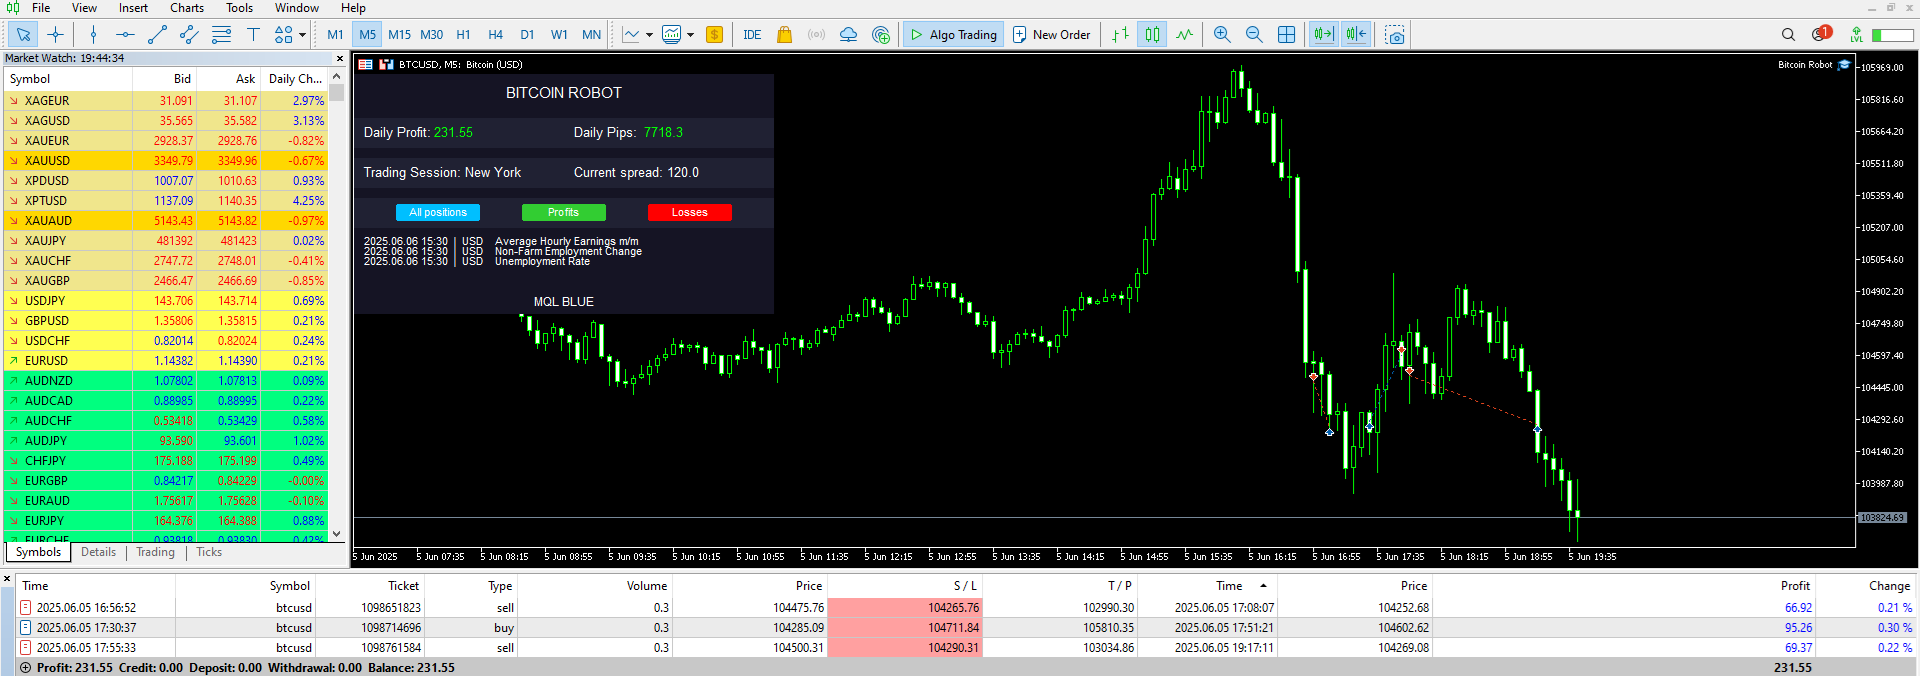Viewport: 1920px width, 676px height.
Task: Click the Bitcoin Robot graduate cap icon
Action: click(1844, 65)
